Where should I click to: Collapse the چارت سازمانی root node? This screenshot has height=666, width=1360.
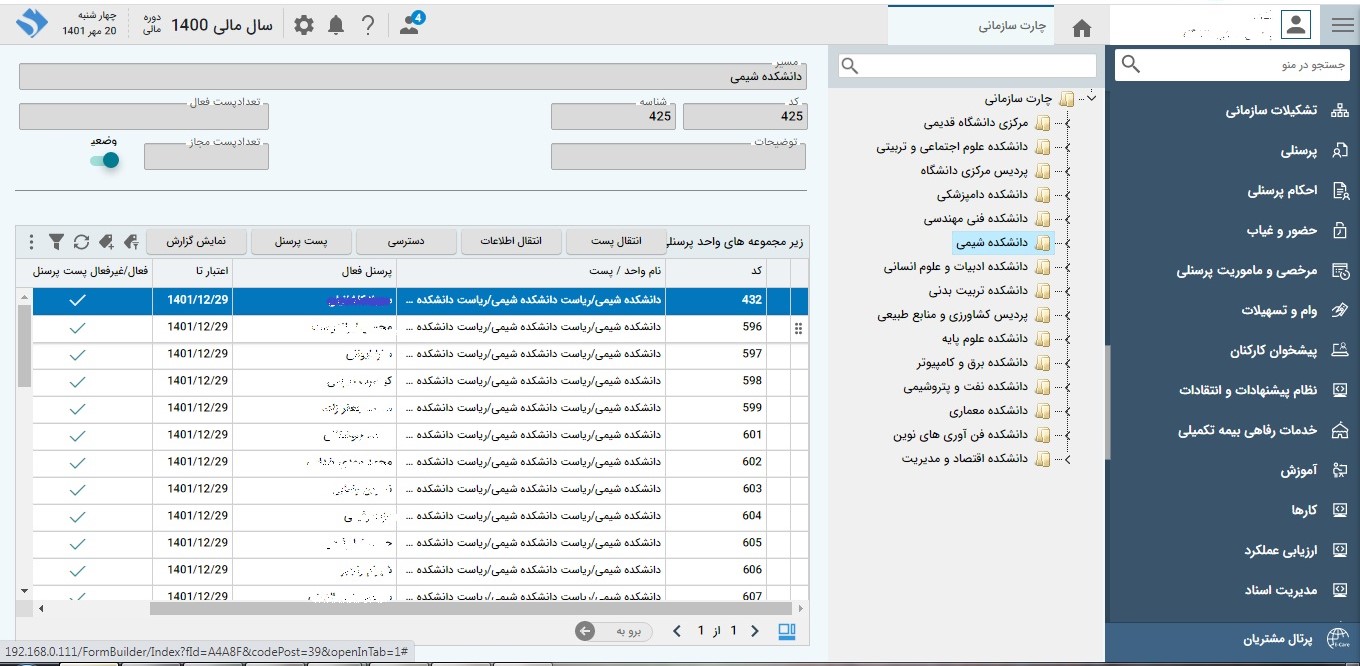click(1091, 98)
